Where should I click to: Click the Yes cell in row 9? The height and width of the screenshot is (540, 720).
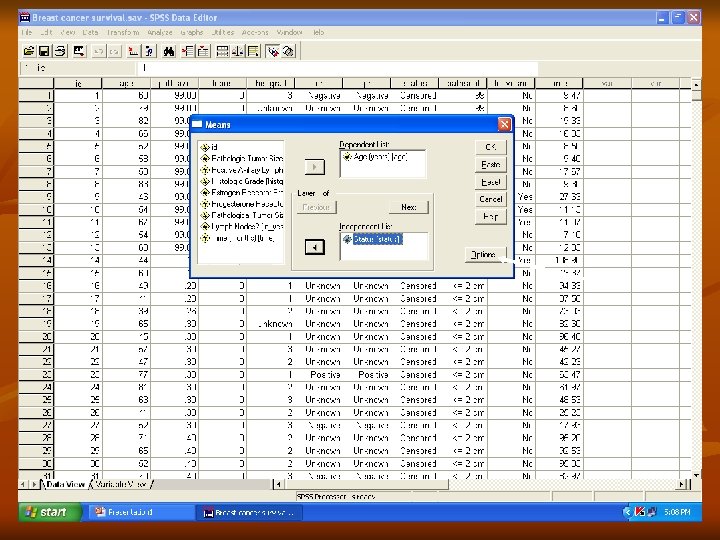(x=512, y=197)
